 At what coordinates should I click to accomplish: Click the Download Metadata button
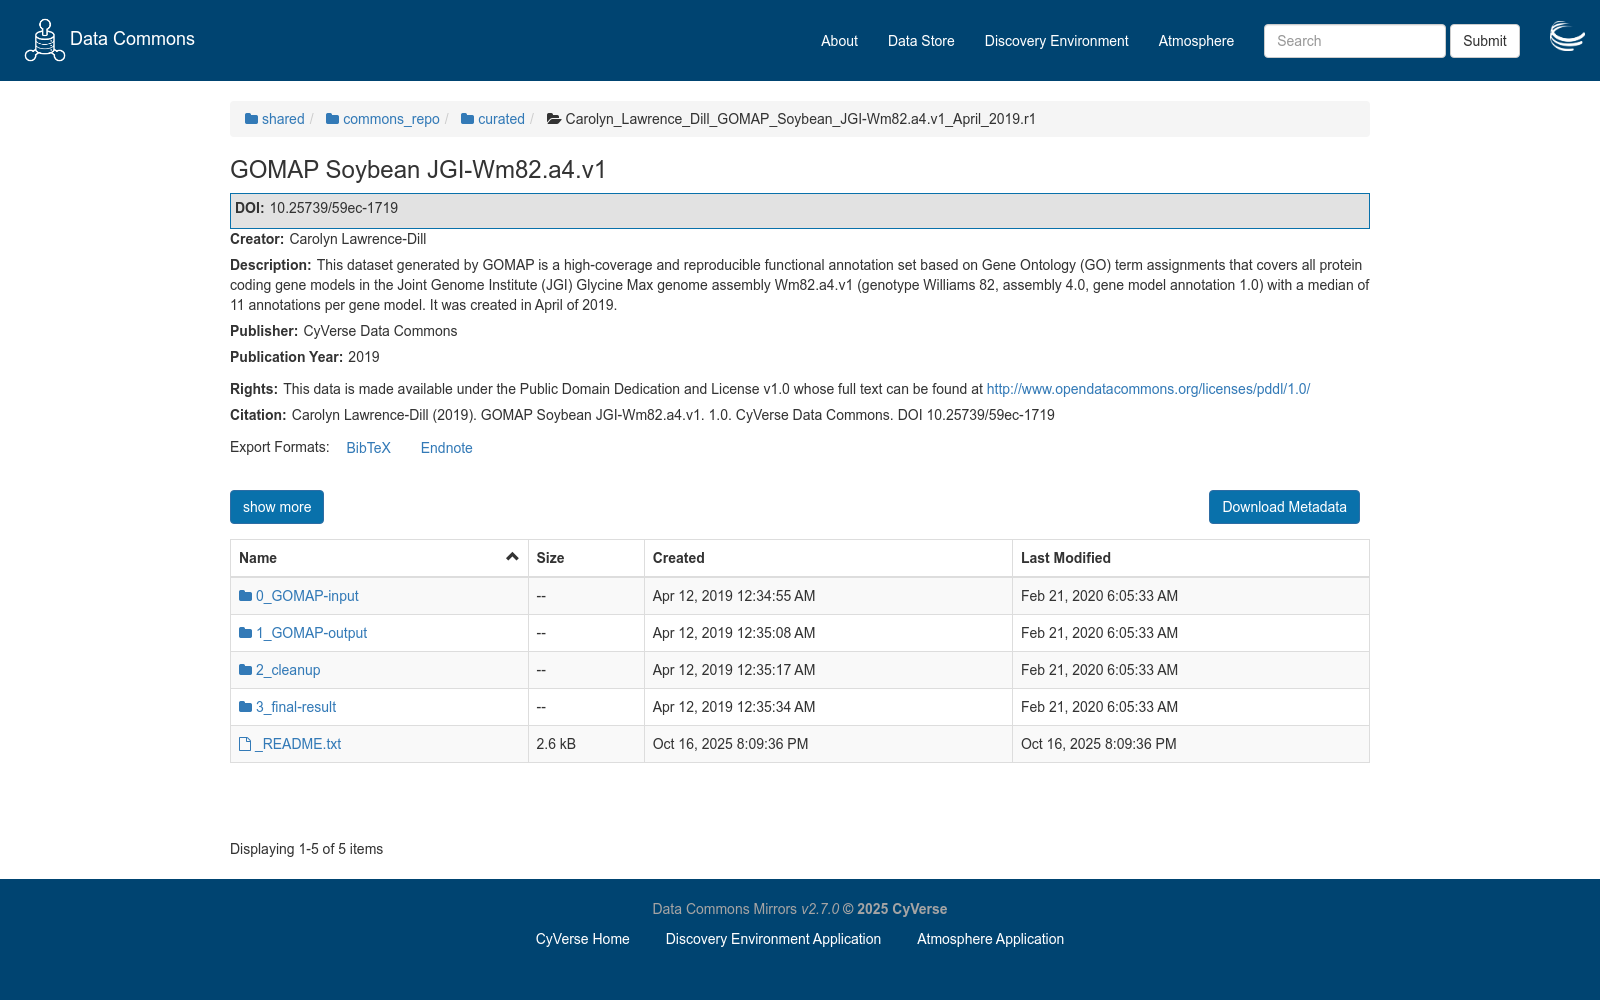click(x=1284, y=507)
